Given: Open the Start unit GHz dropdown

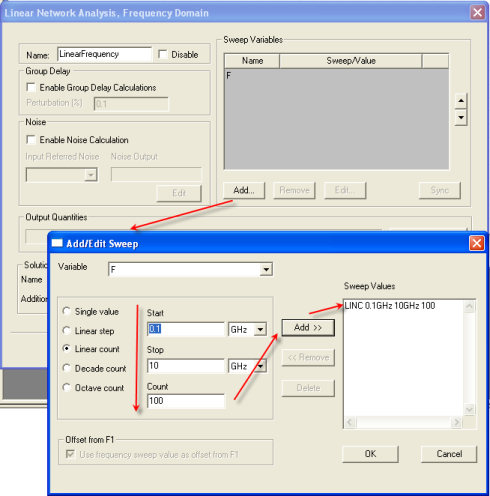Looking at the screenshot, I should 260,330.
